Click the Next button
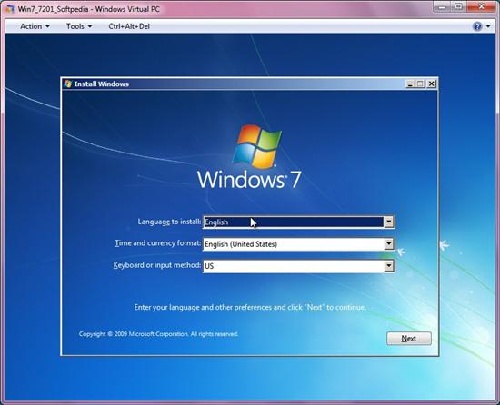 click(x=409, y=338)
